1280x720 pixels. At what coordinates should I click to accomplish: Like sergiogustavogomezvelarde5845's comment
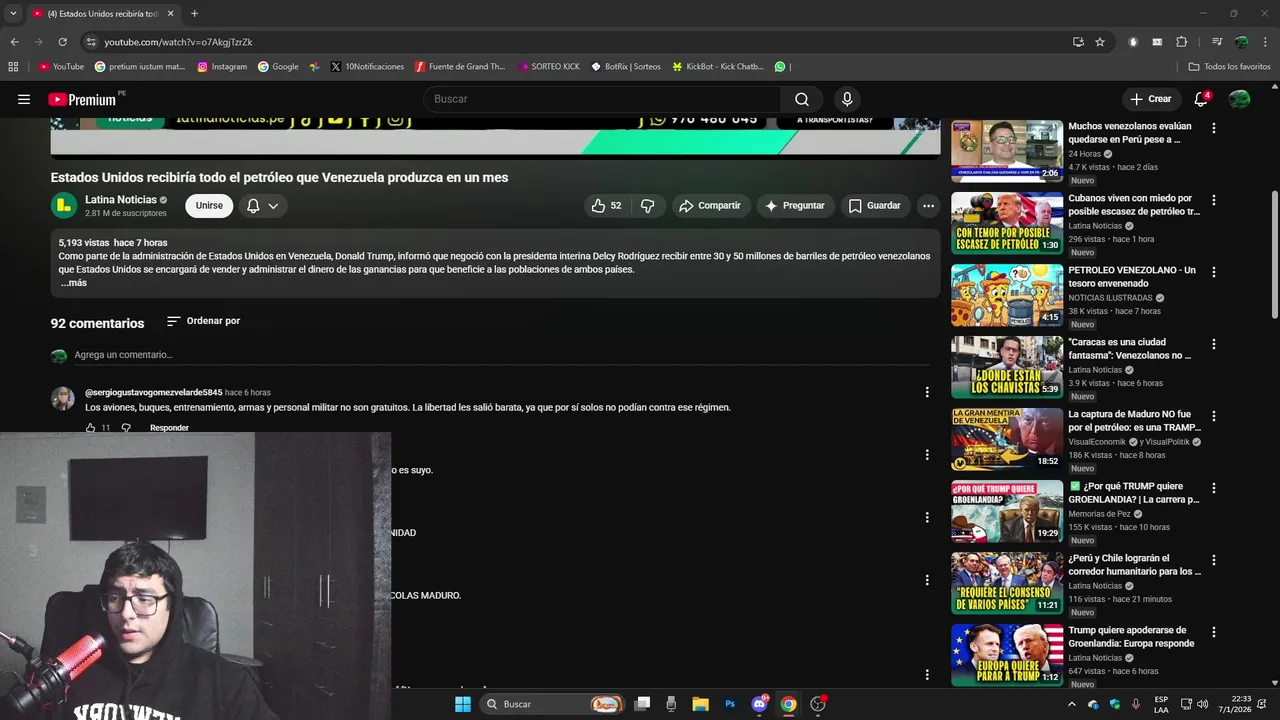pos(92,428)
